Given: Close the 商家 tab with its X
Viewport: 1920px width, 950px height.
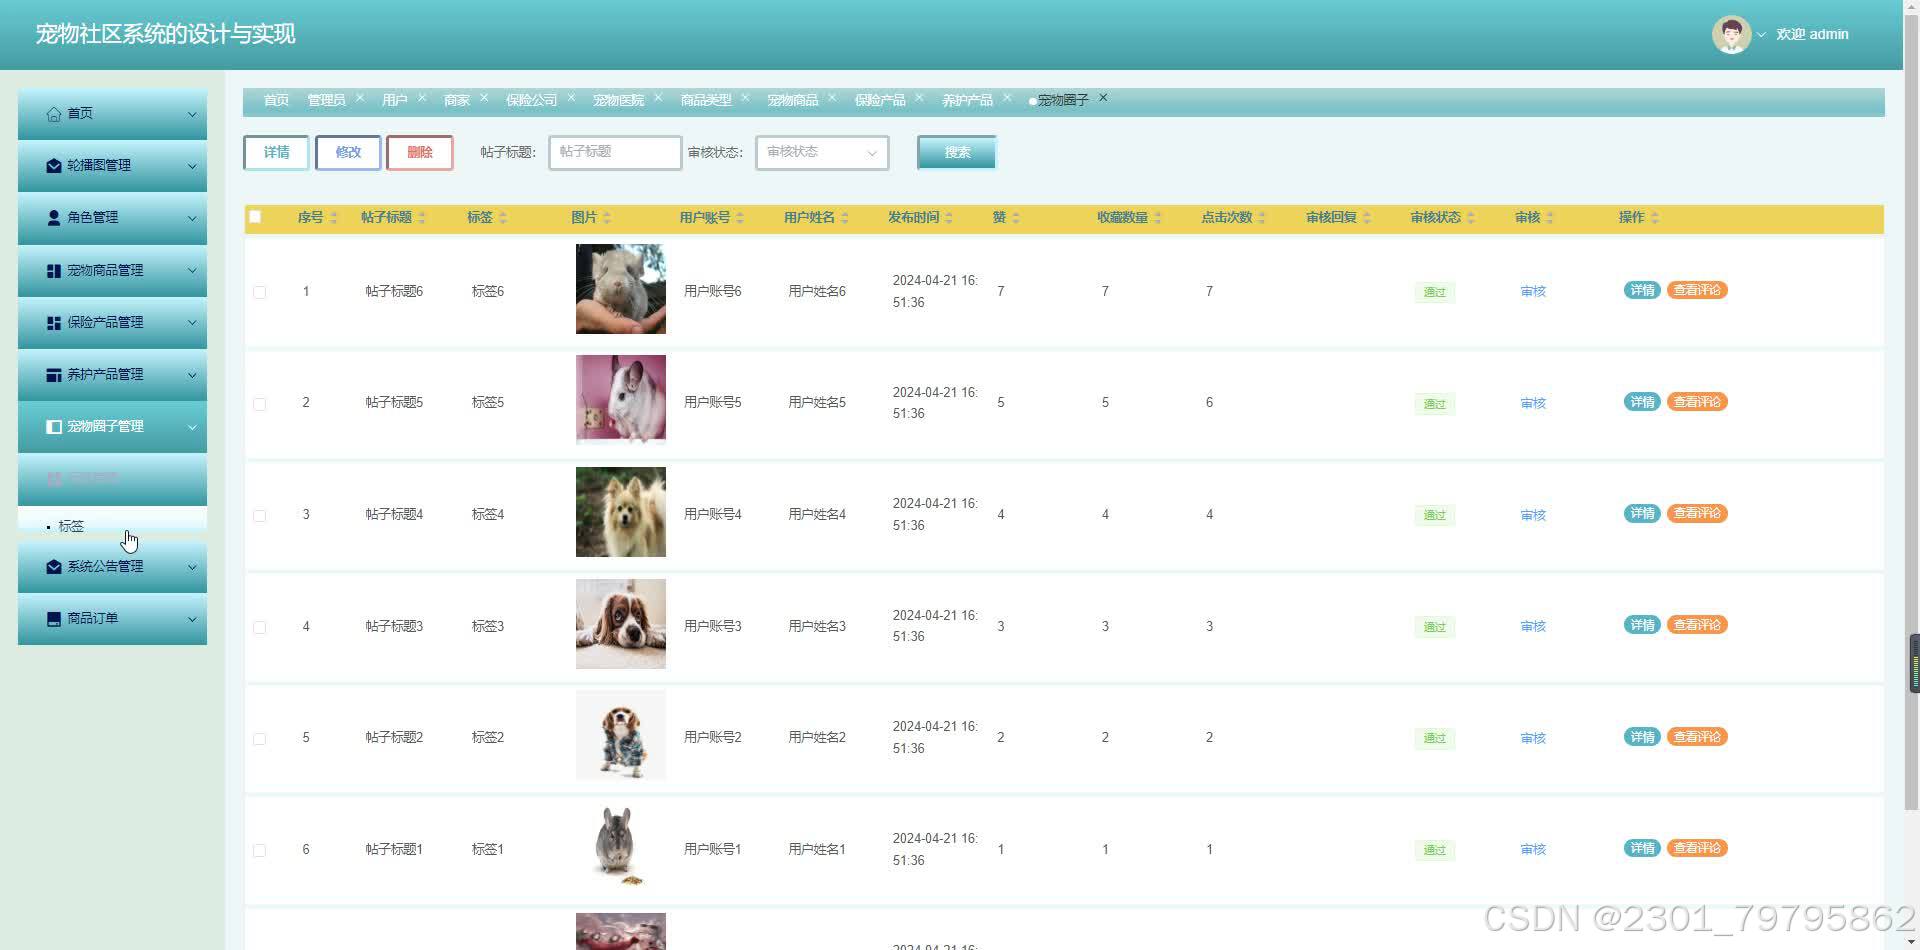Looking at the screenshot, I should click(484, 97).
